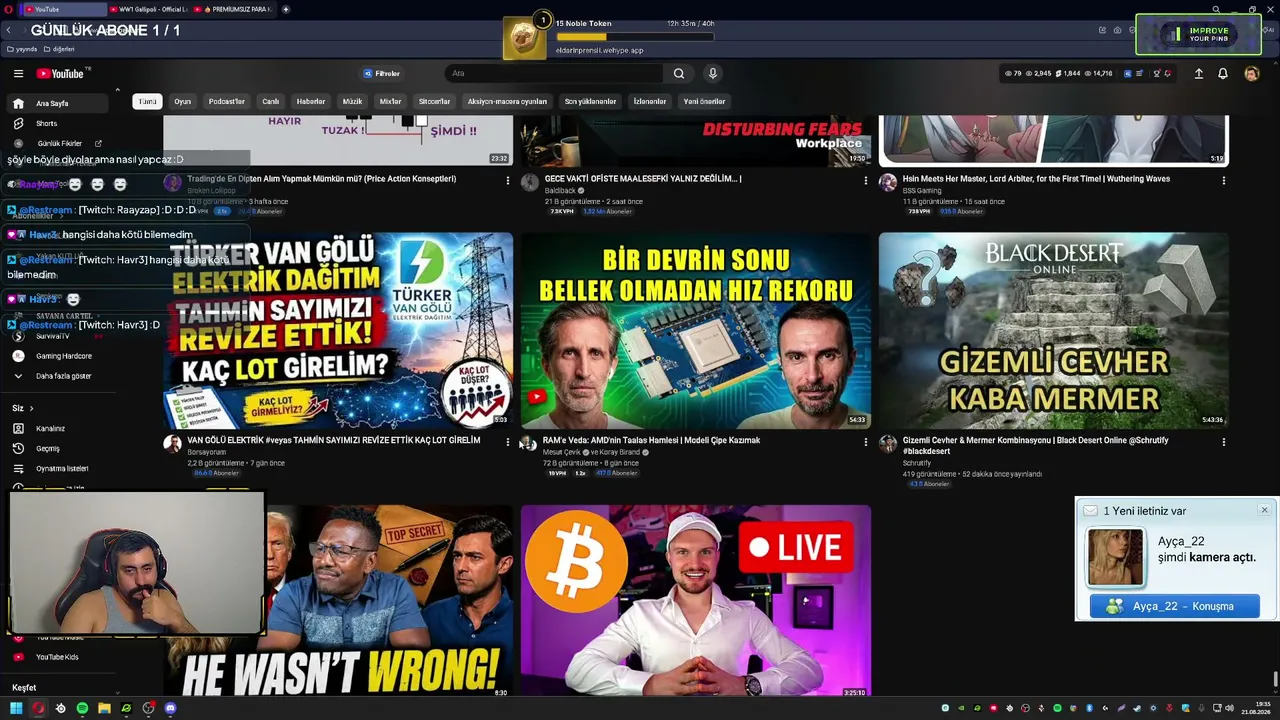The height and width of the screenshot is (720, 1280).
Task: Open the 'DISTURBING FEARS Workplace' thumbnail
Action: coord(696,140)
